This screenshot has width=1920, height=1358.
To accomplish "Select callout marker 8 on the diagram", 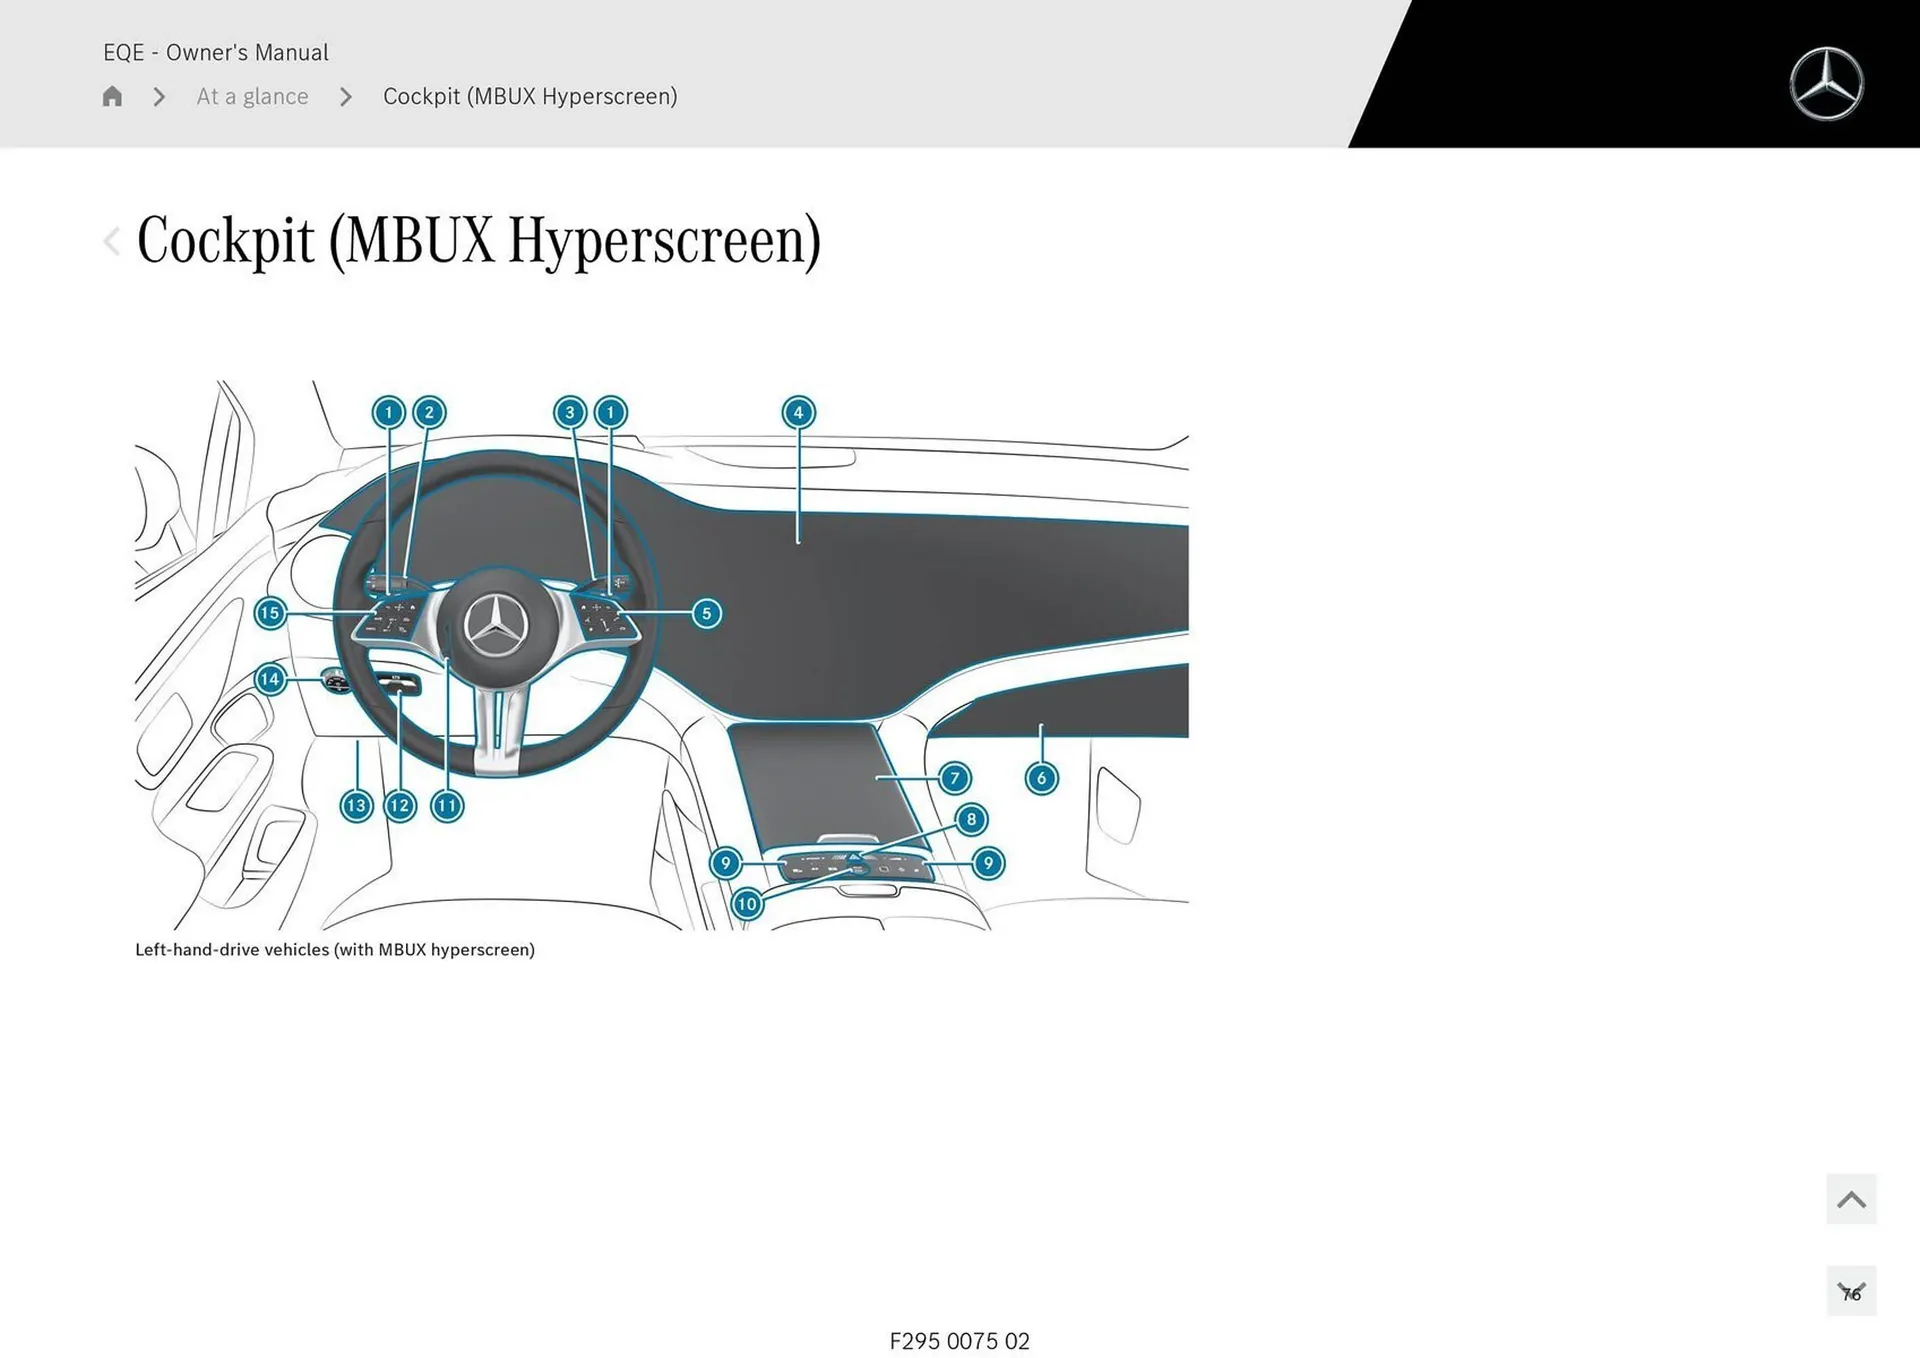I will pos(971,819).
